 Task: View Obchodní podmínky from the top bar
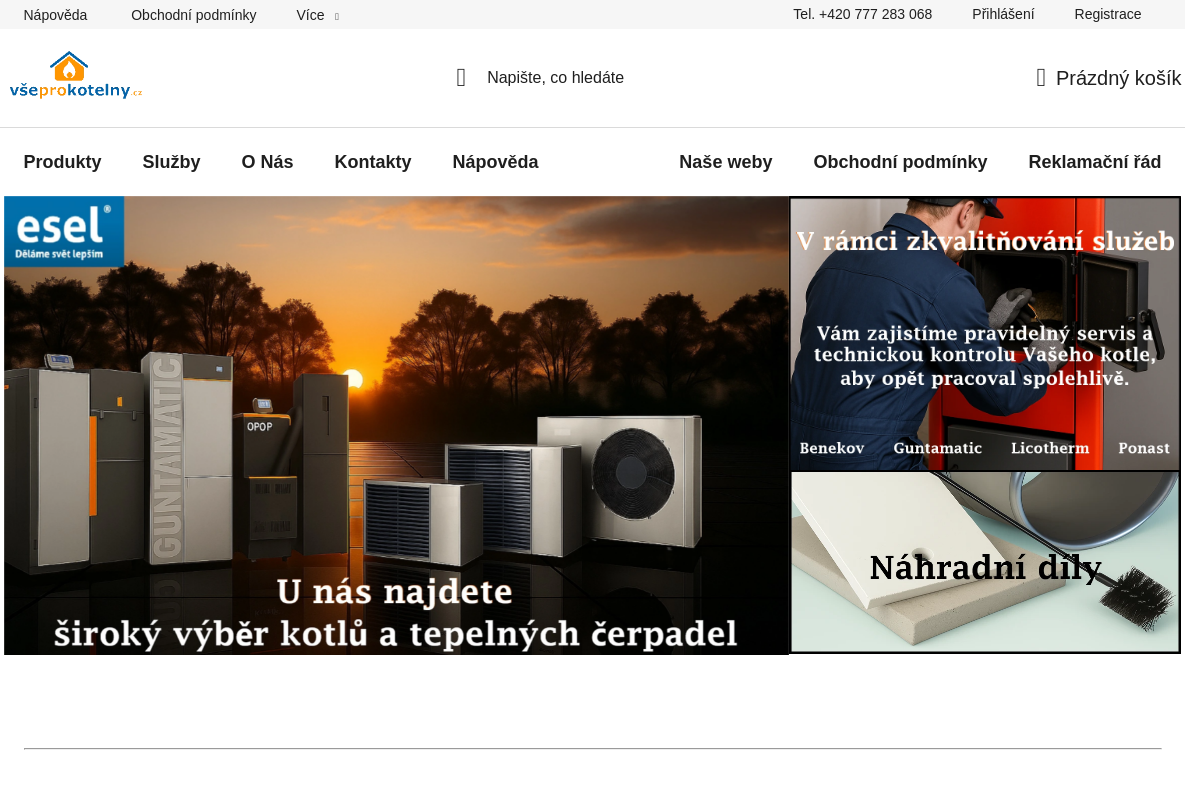(193, 14)
